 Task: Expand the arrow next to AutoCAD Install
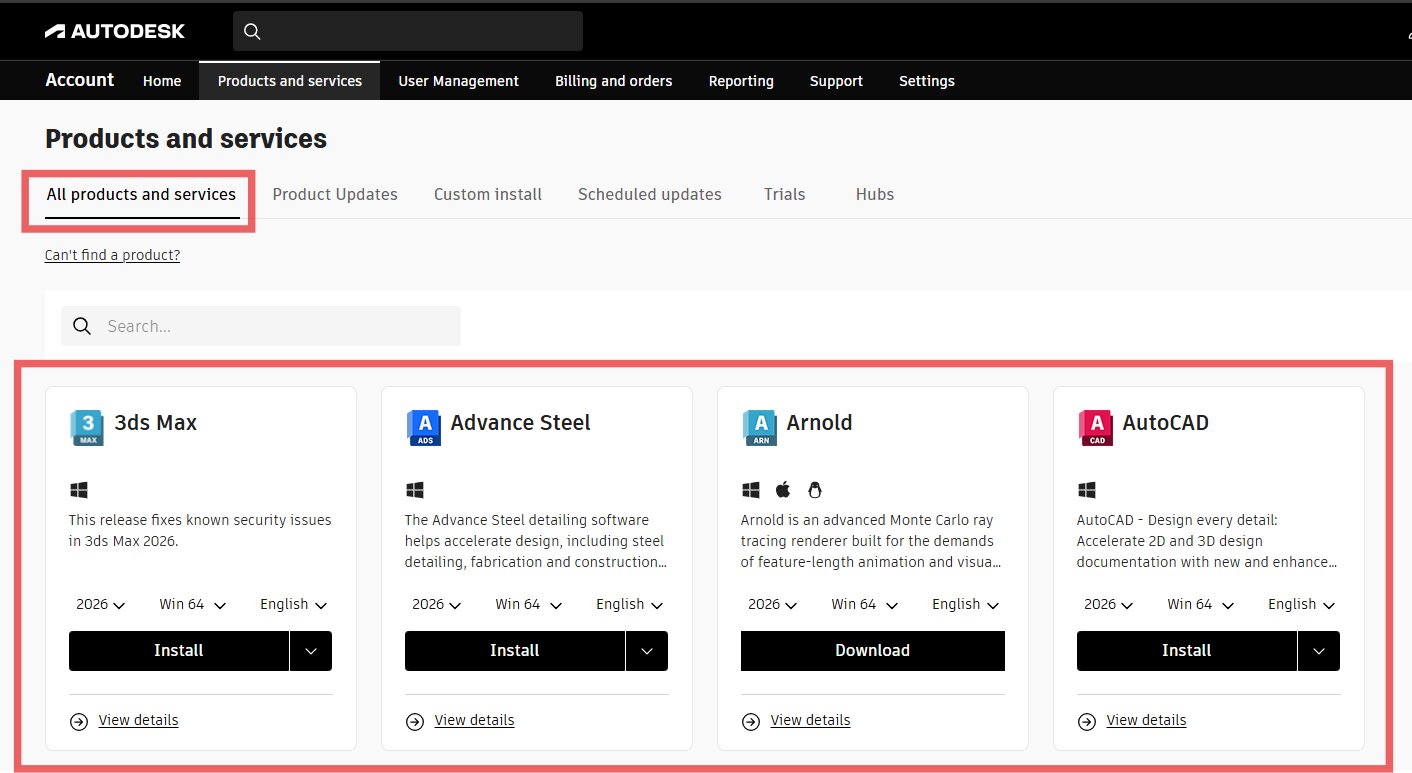click(x=1319, y=651)
